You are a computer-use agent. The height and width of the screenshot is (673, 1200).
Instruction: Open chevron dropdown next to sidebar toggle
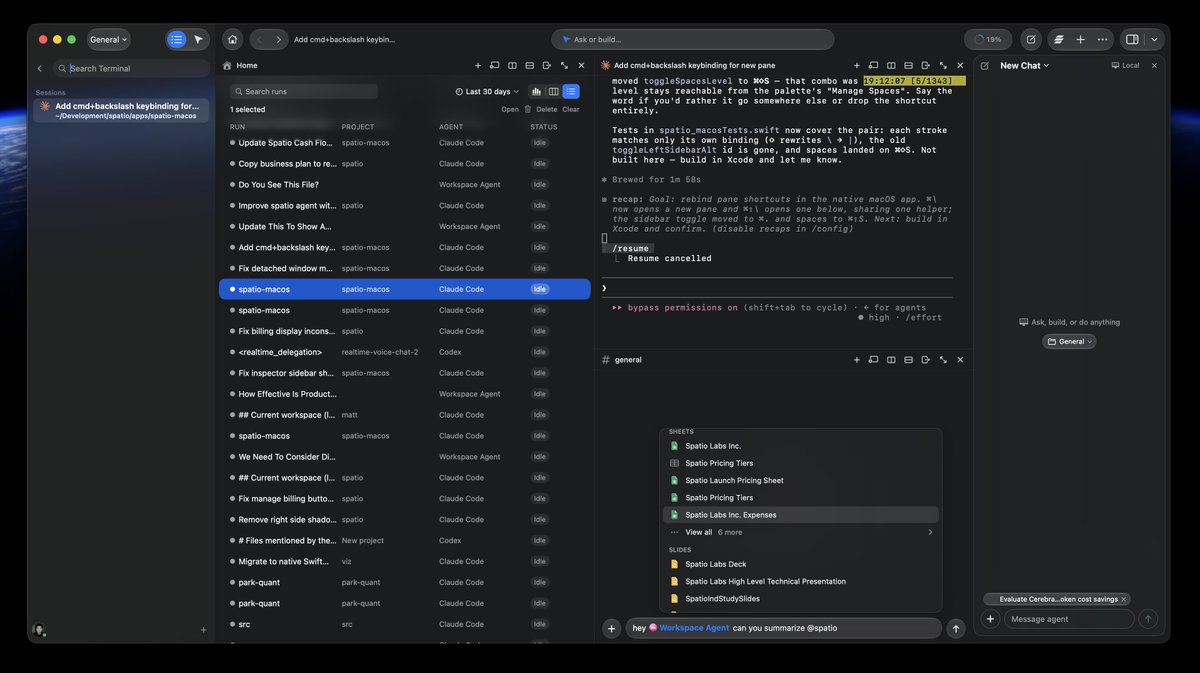pos(1154,40)
